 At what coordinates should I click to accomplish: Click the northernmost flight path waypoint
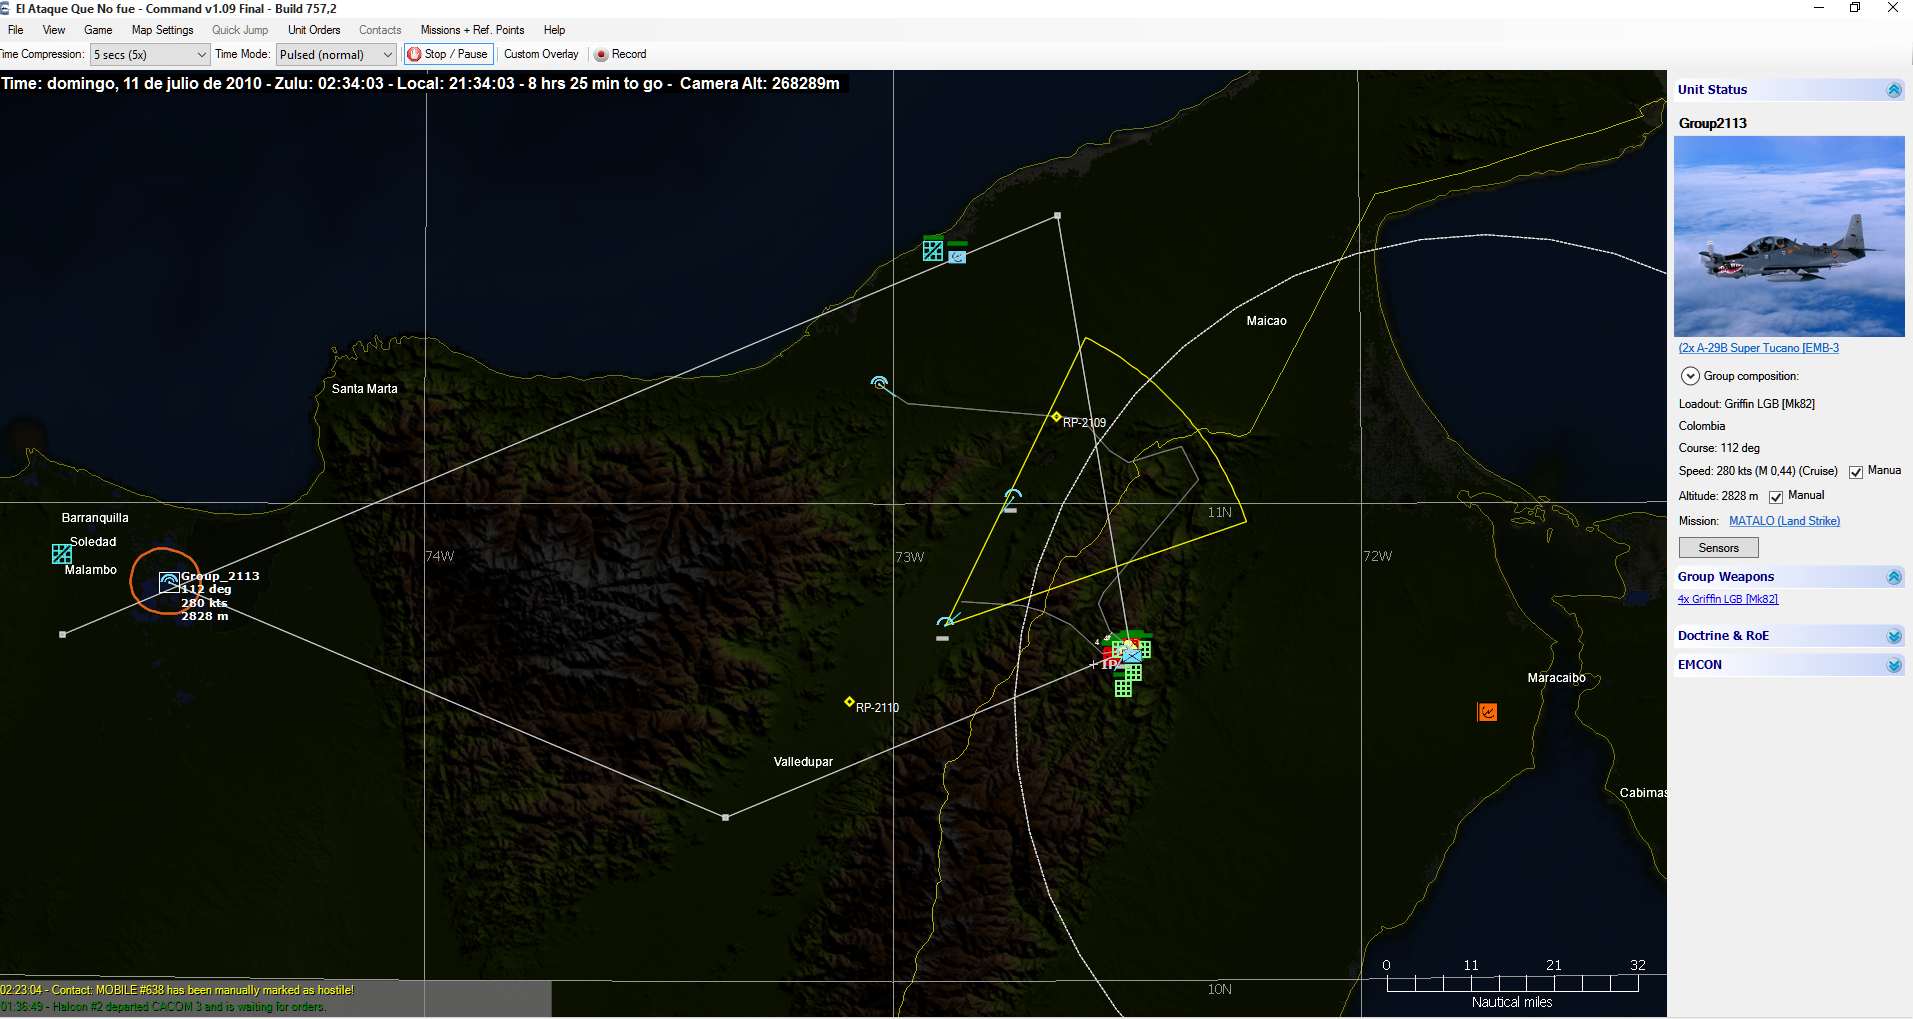(x=1057, y=215)
